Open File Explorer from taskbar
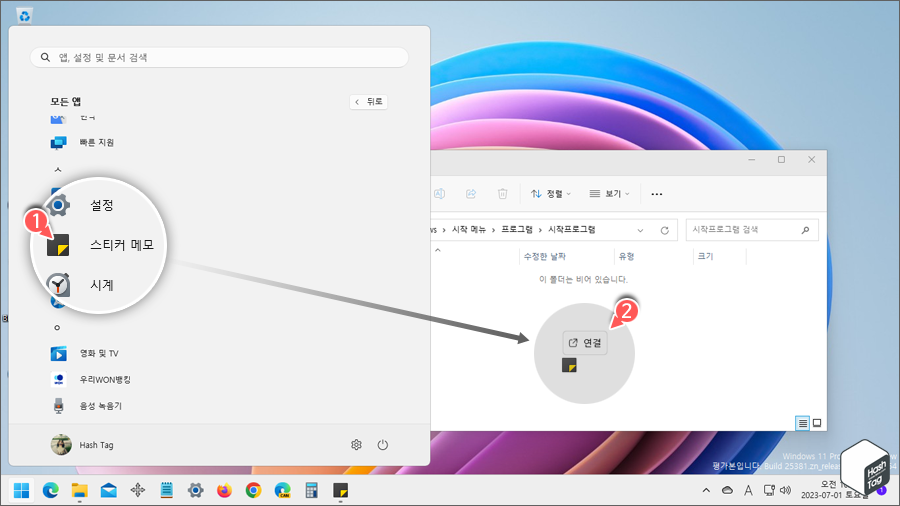900x506 pixels. coord(79,491)
